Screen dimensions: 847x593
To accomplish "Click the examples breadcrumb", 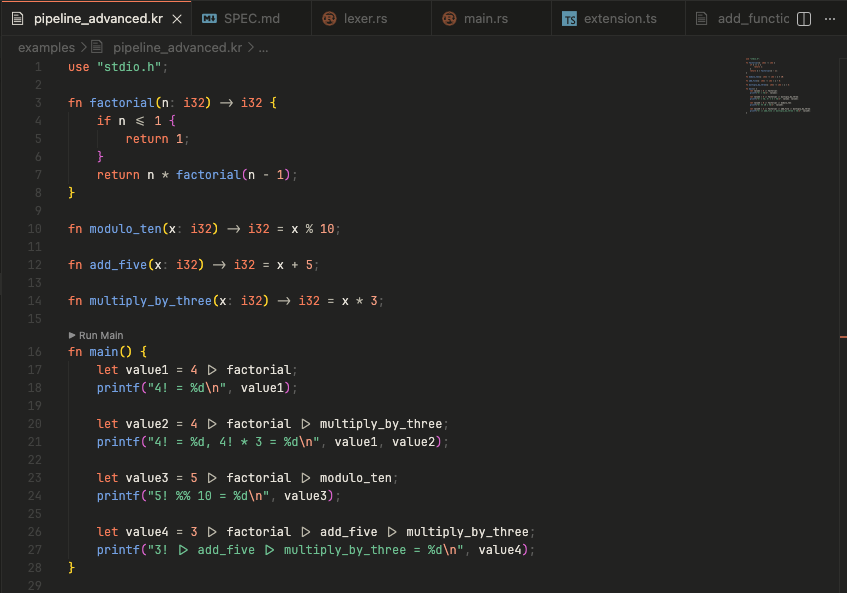I will coord(46,48).
